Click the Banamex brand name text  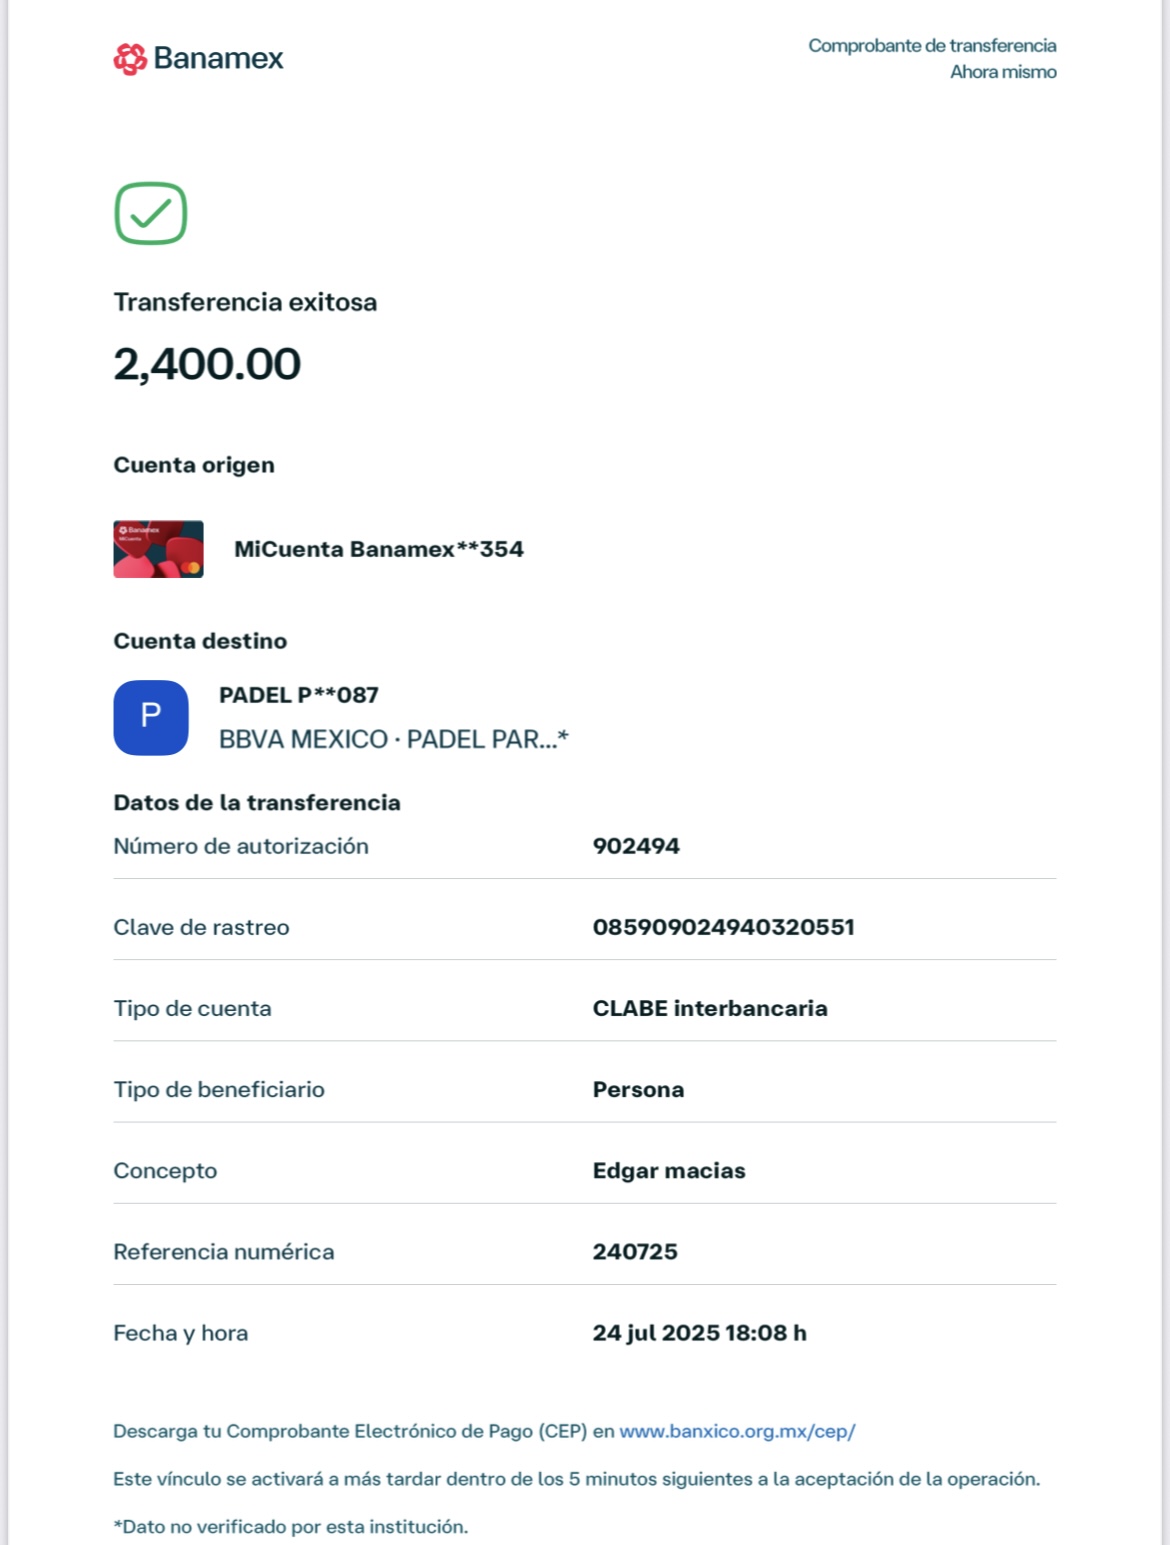pos(218,59)
